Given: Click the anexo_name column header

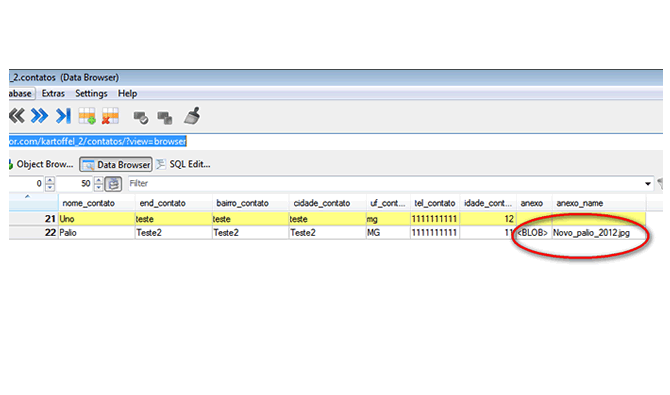Looking at the screenshot, I should (599, 203).
